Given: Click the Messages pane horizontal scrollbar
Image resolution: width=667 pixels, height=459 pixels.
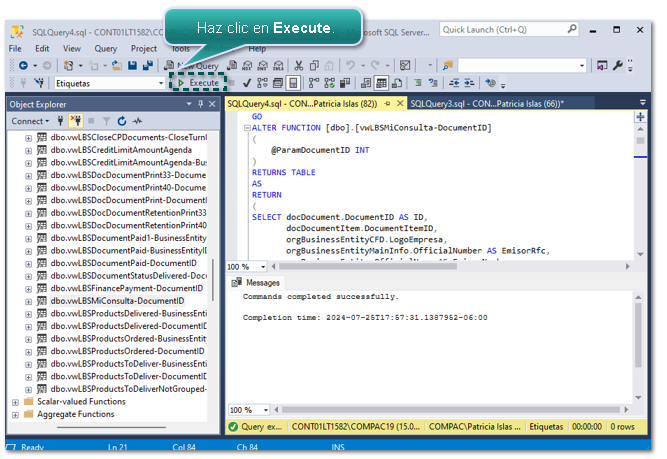Looking at the screenshot, I should [451, 410].
